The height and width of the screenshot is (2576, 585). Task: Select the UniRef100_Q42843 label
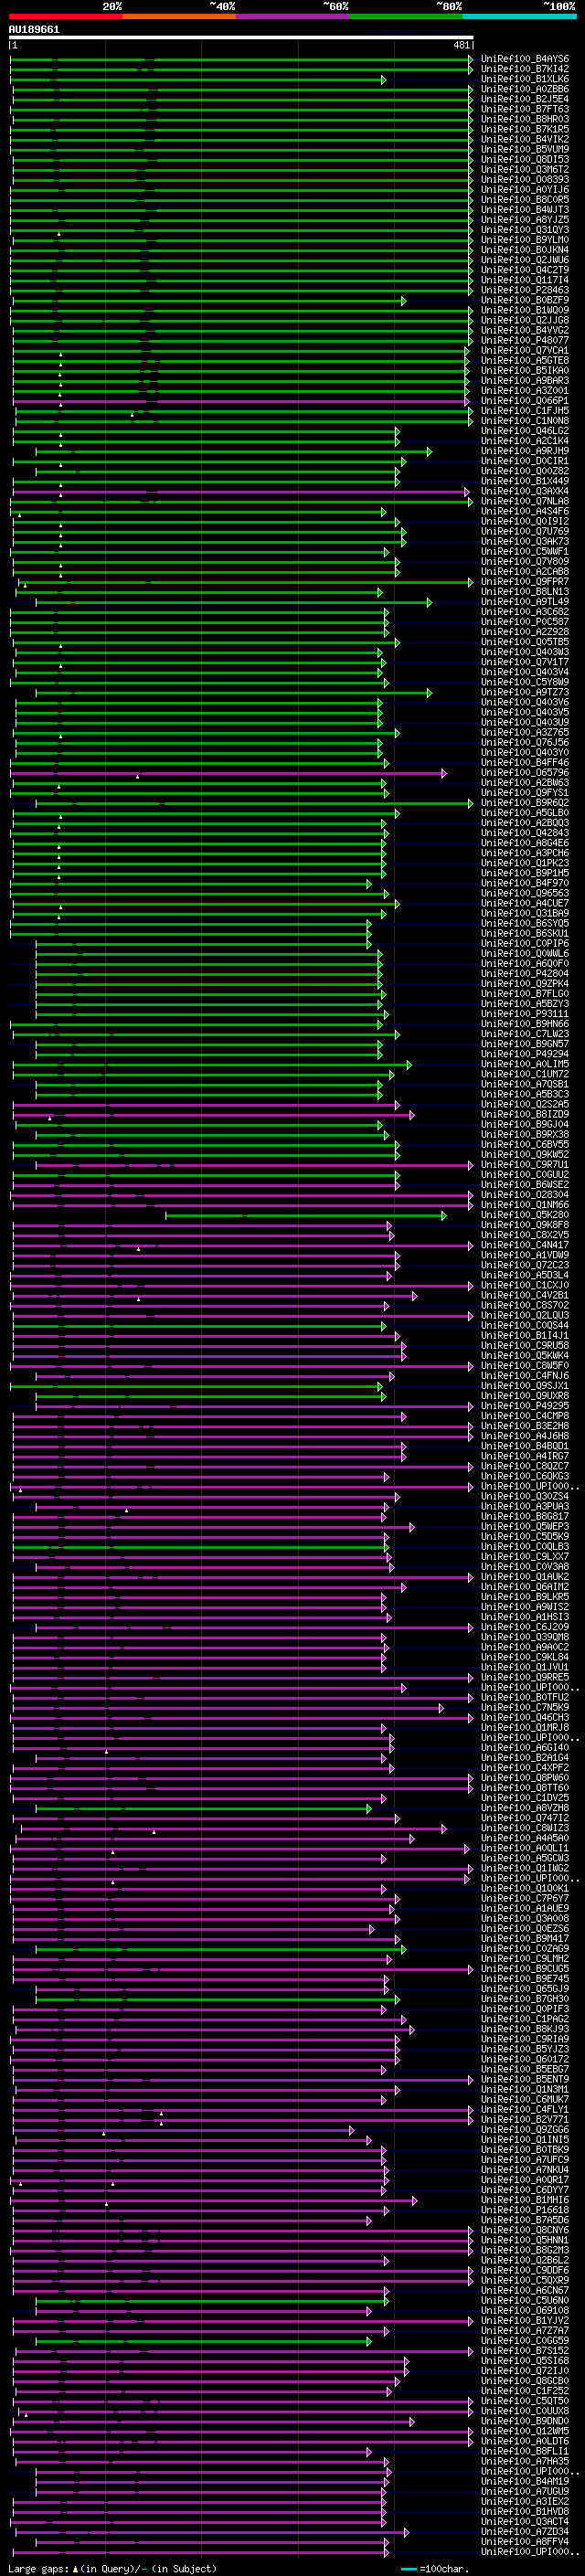(x=525, y=834)
